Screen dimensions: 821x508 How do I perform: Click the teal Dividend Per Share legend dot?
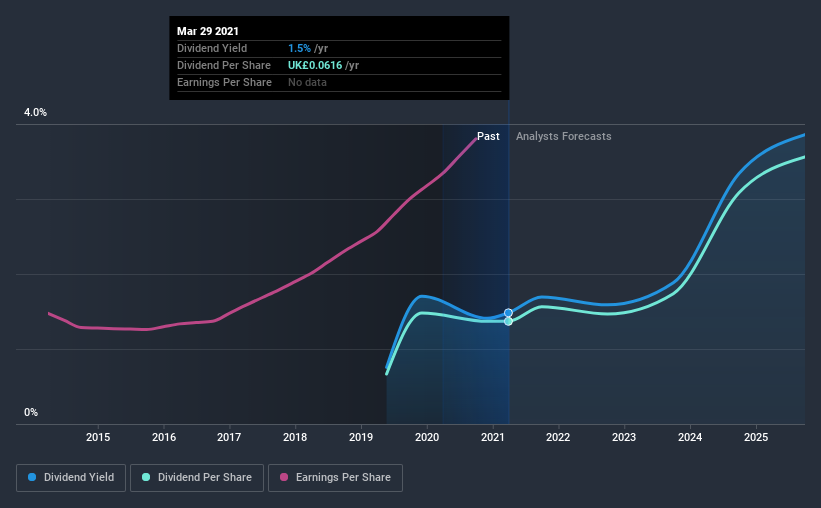146,477
